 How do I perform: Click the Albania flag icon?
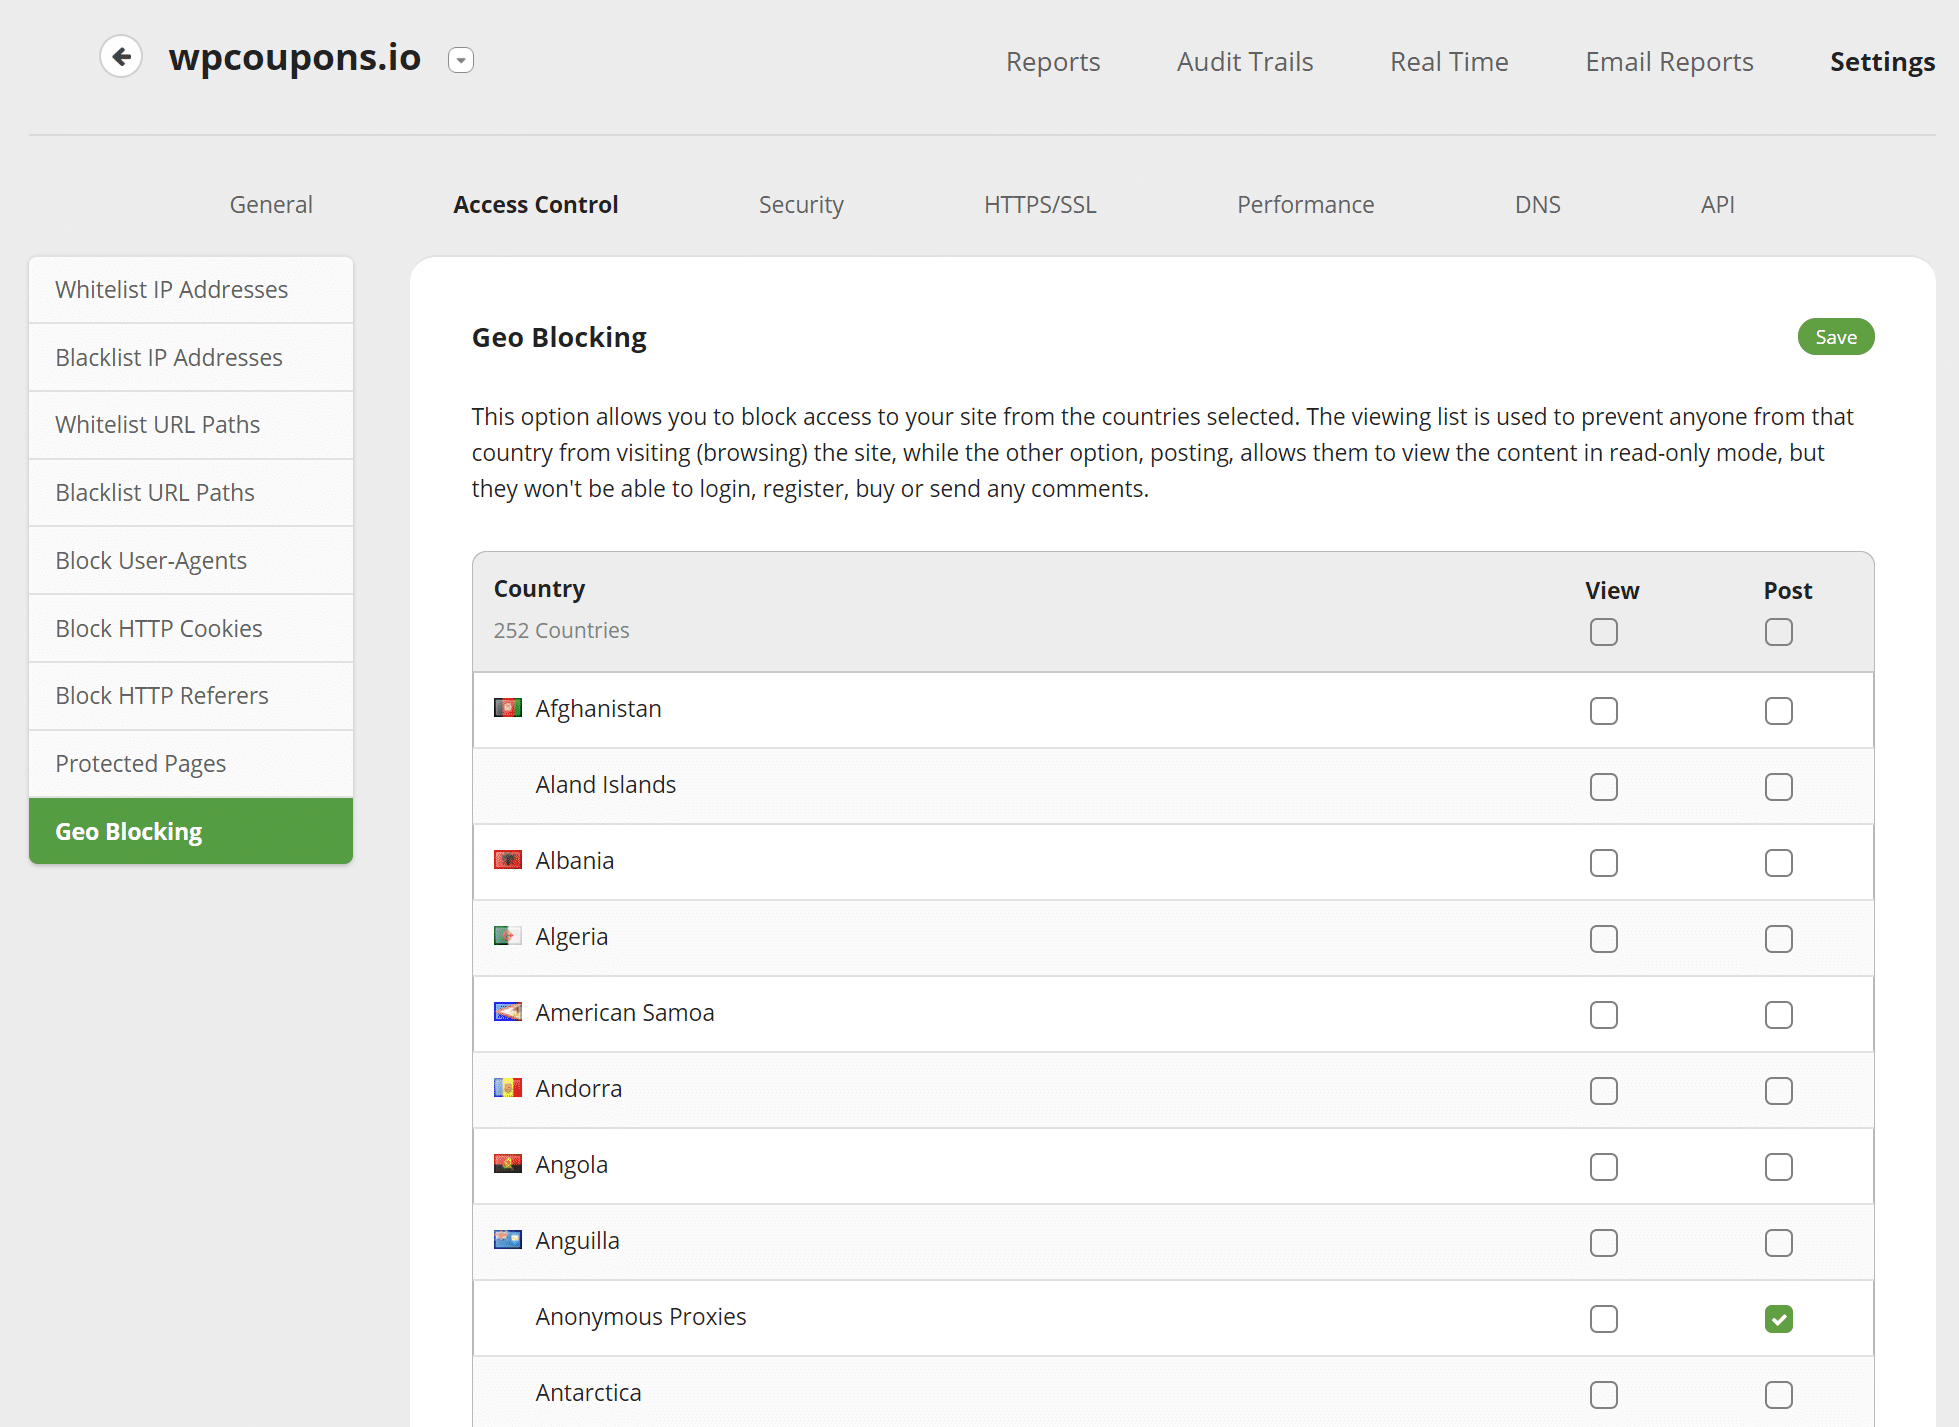pos(508,860)
